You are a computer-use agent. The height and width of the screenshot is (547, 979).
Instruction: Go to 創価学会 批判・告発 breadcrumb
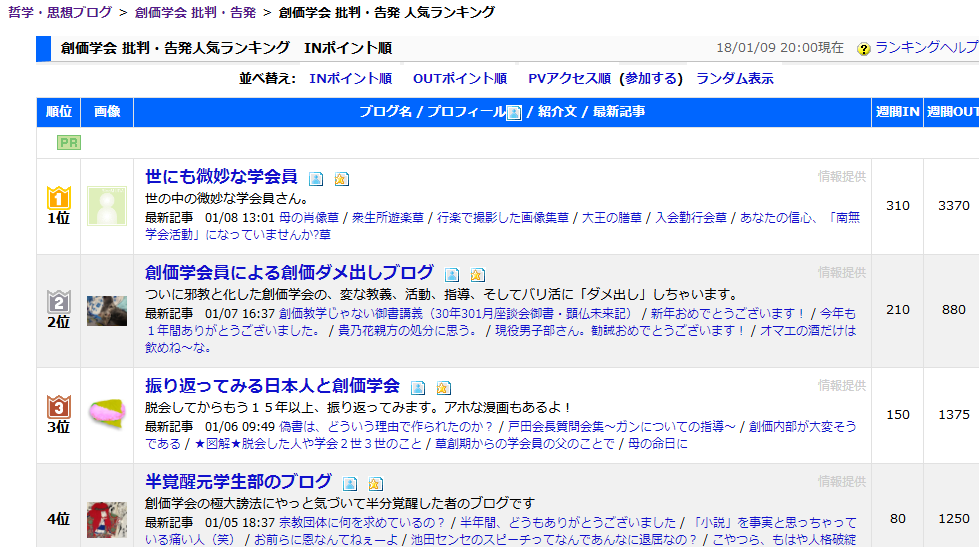(195, 12)
